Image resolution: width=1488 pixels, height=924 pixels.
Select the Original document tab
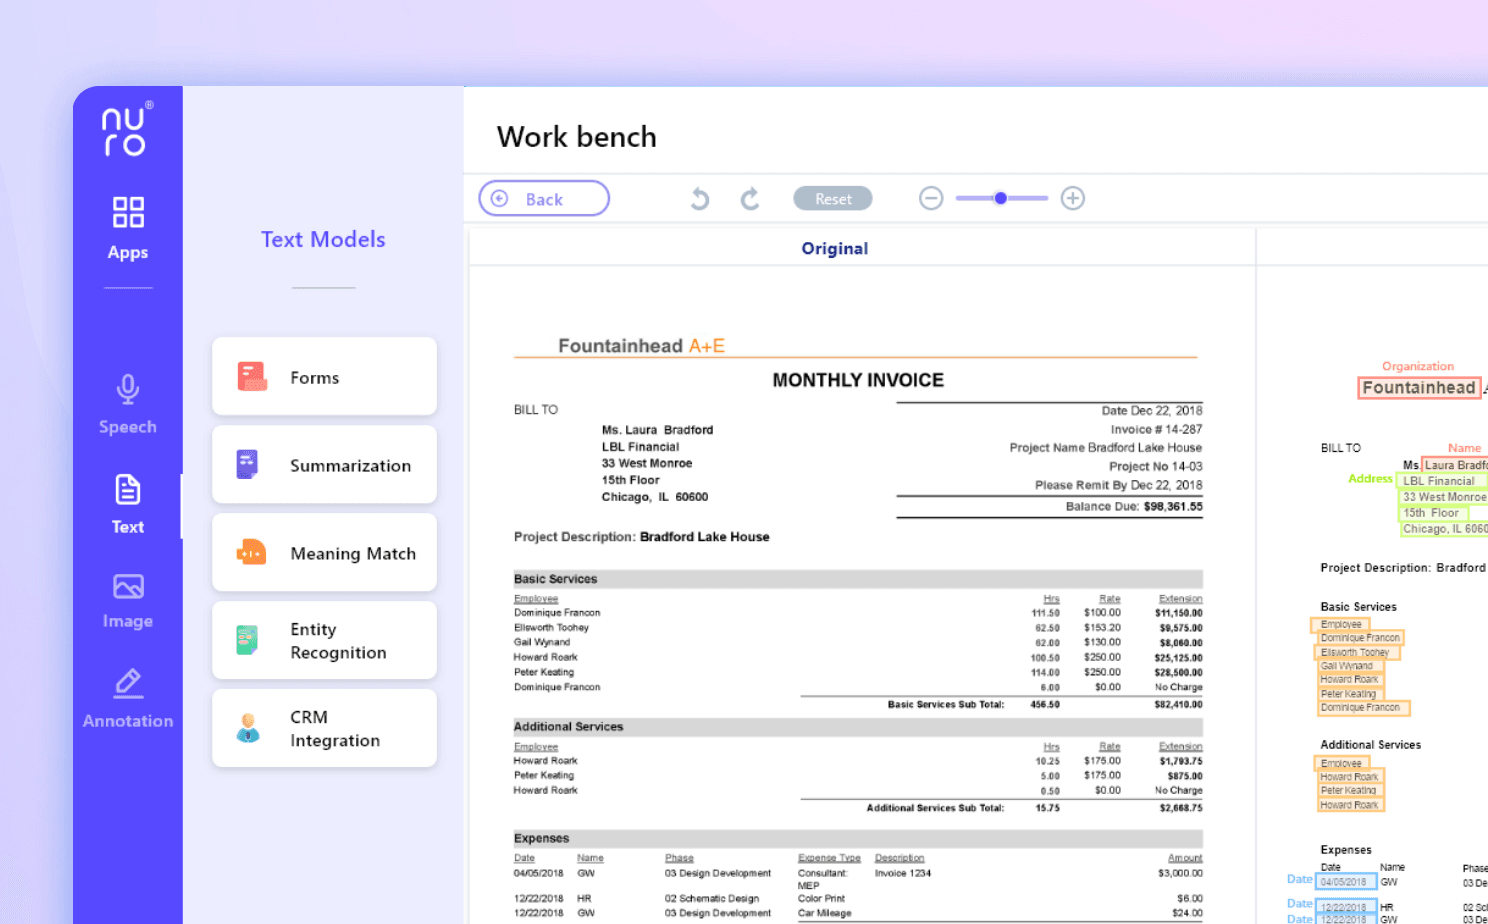tap(835, 248)
